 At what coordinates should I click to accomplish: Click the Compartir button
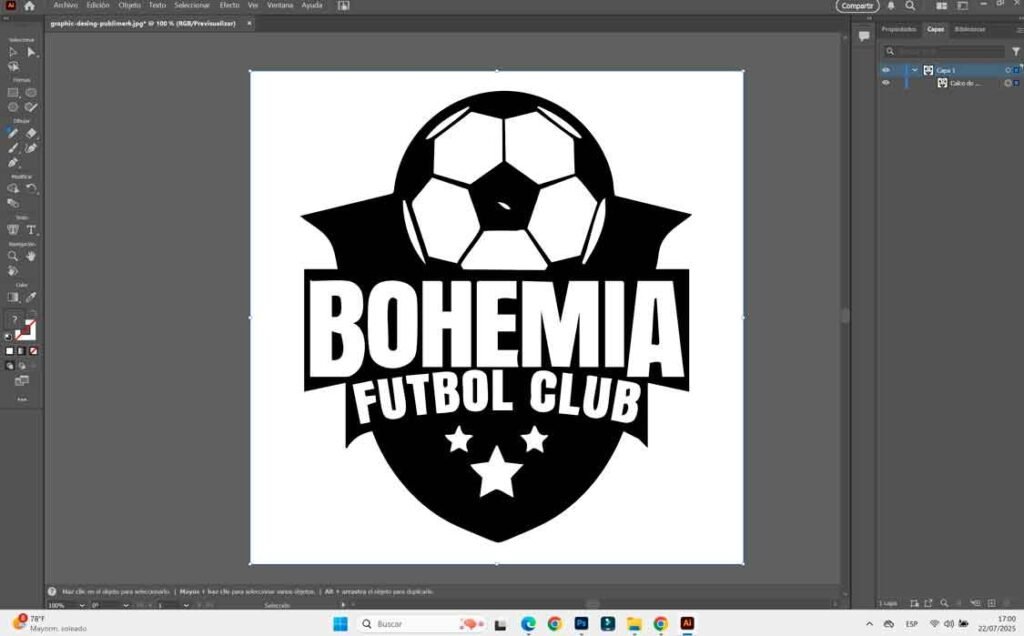[x=857, y=6]
